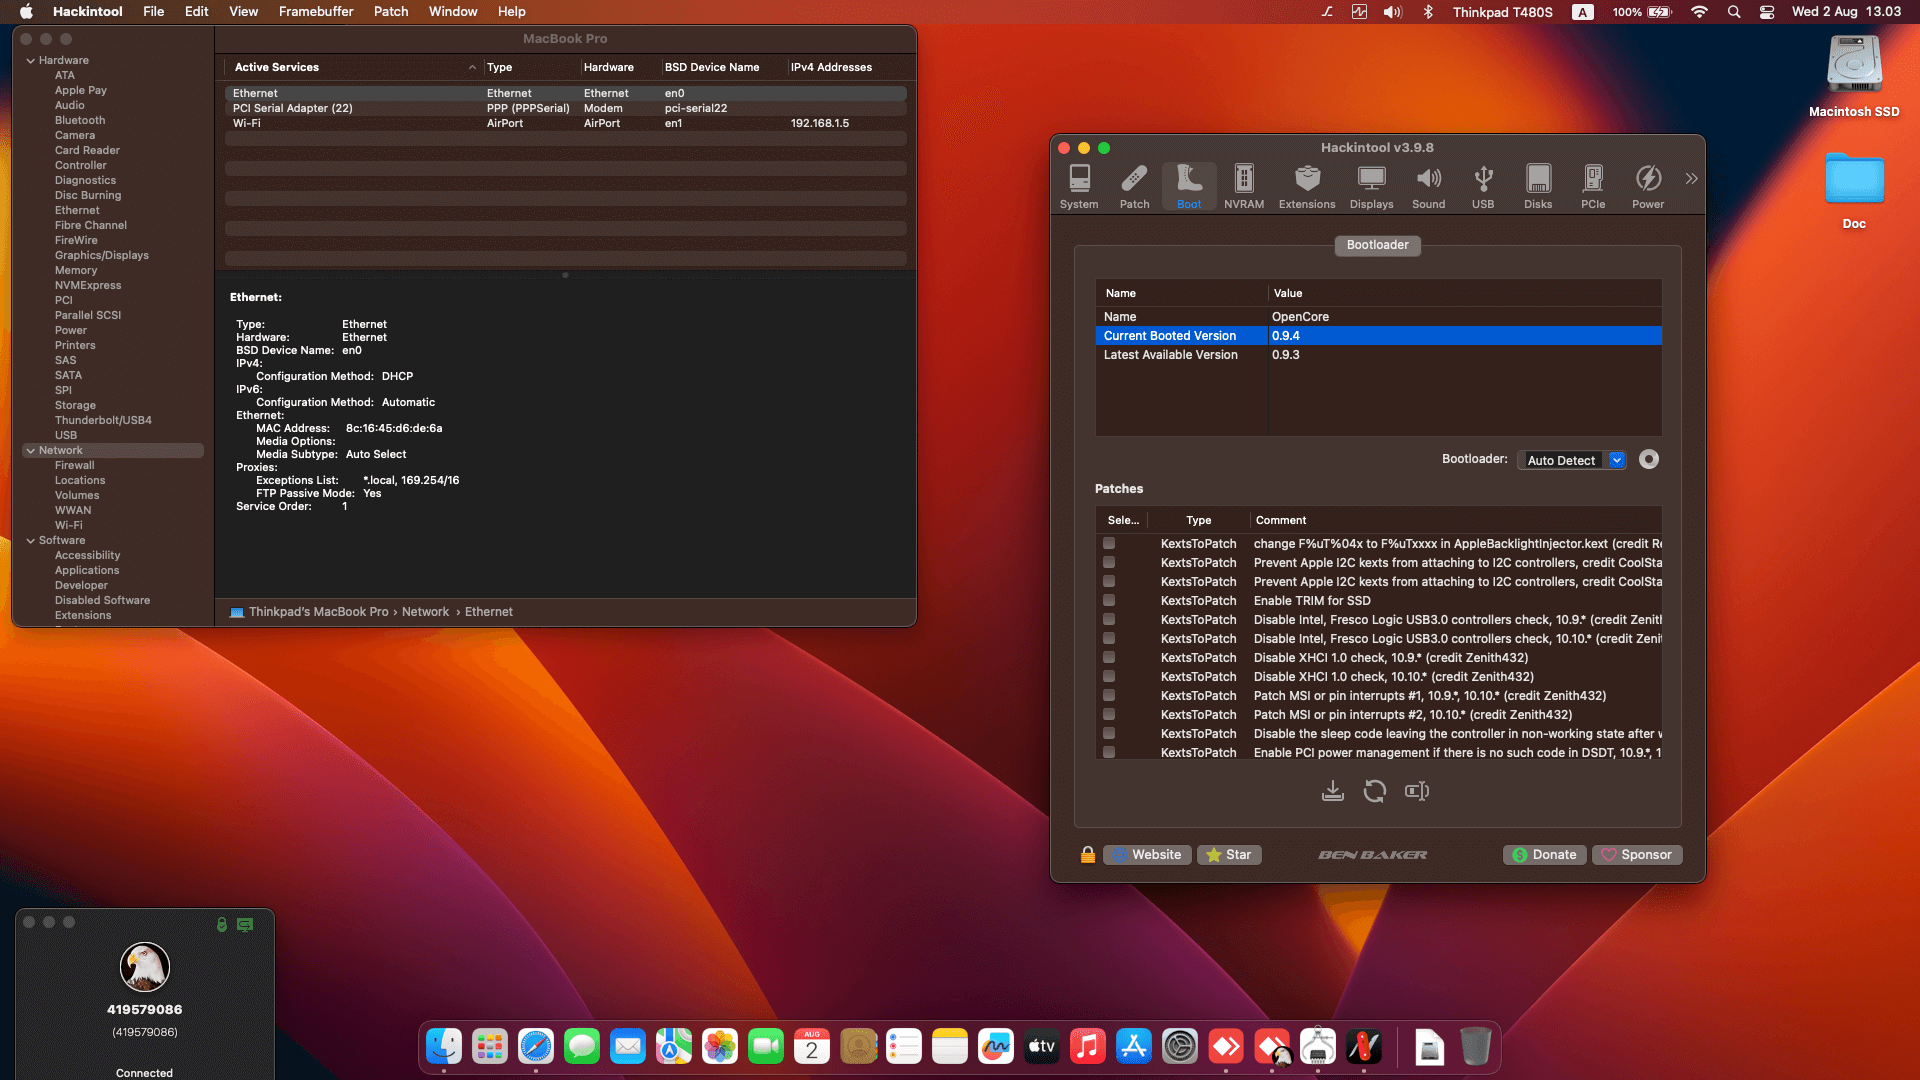Check Patch MSI or pin interrupts #1 checkbox
The image size is (1920, 1080).
pos(1109,696)
